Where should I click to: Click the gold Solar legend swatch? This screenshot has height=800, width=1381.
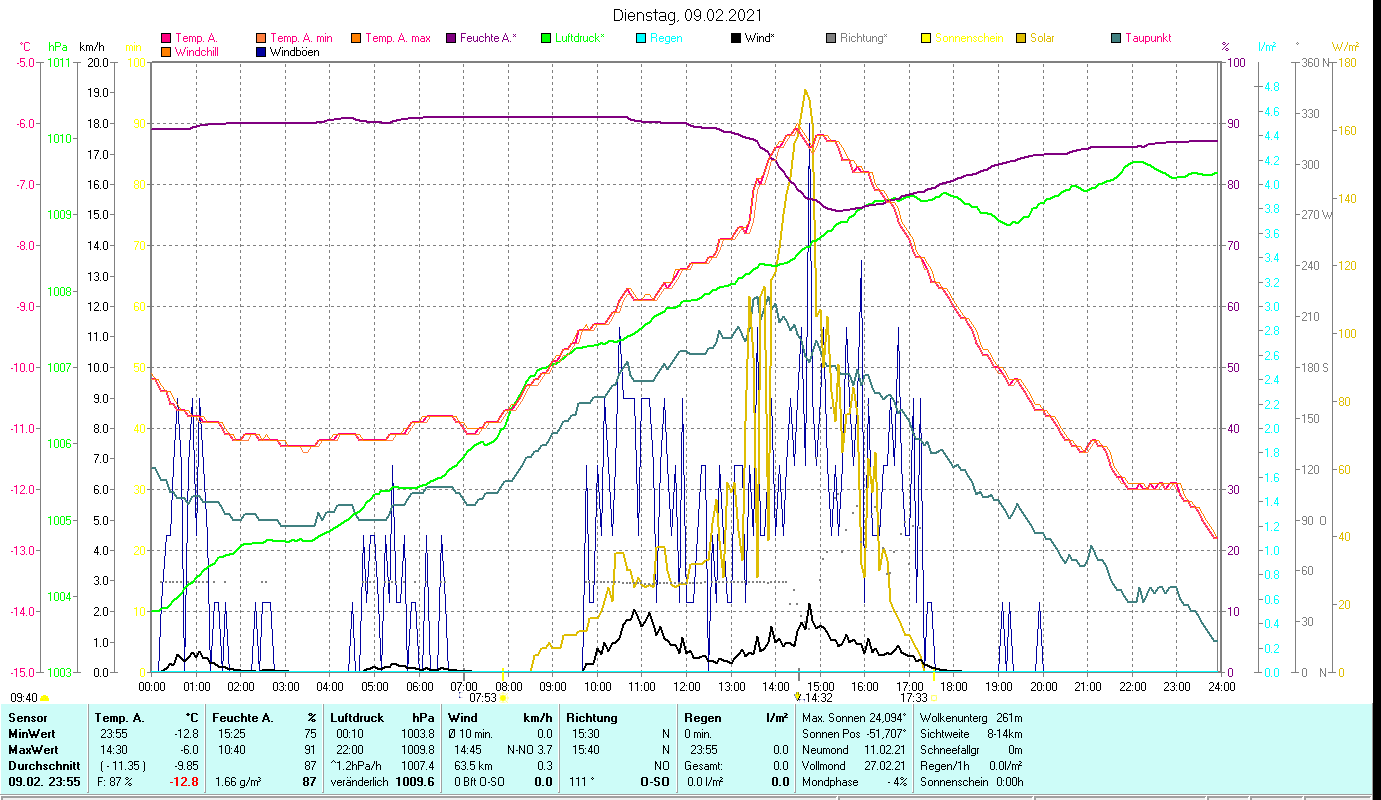1022,38
